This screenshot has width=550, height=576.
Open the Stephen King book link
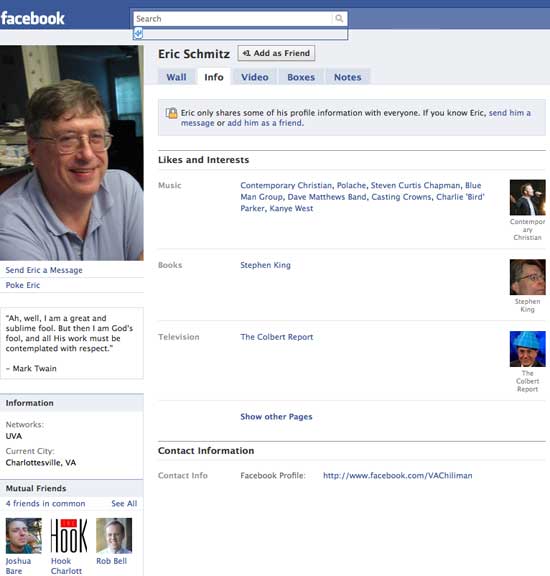[265, 265]
